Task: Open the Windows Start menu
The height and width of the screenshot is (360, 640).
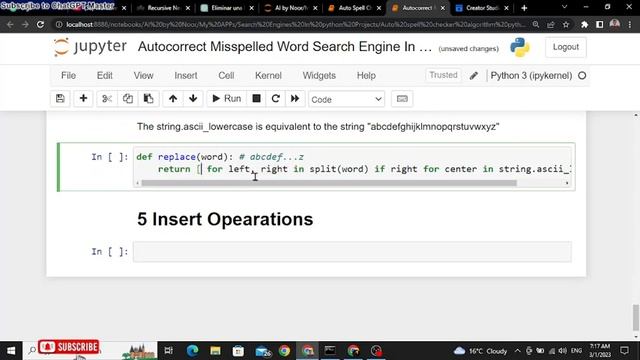Action: coord(11,351)
